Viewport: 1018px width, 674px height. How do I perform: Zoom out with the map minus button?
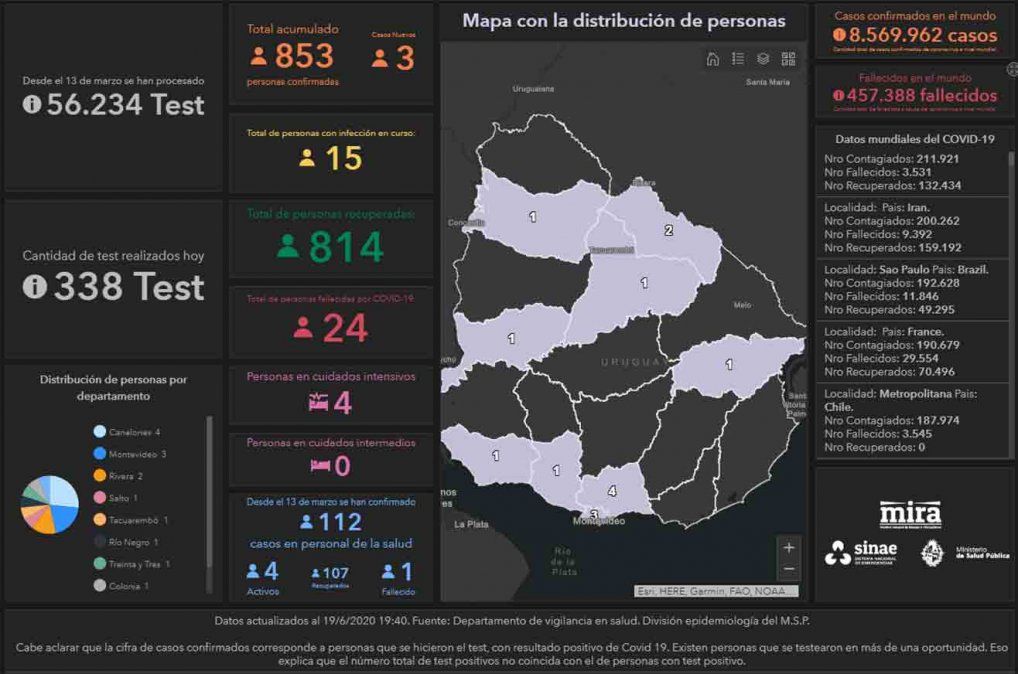point(789,569)
